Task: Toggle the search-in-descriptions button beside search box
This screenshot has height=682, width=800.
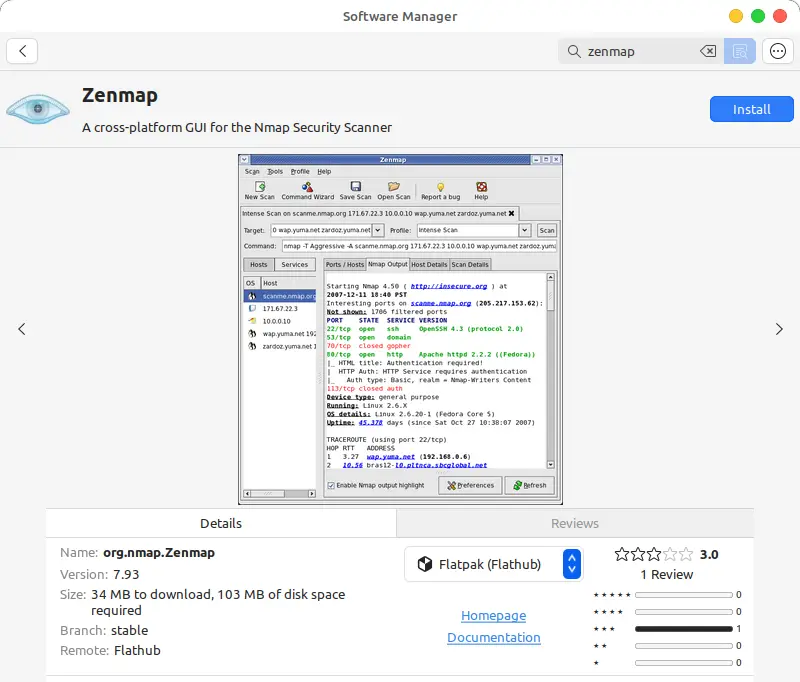Action: [739, 51]
